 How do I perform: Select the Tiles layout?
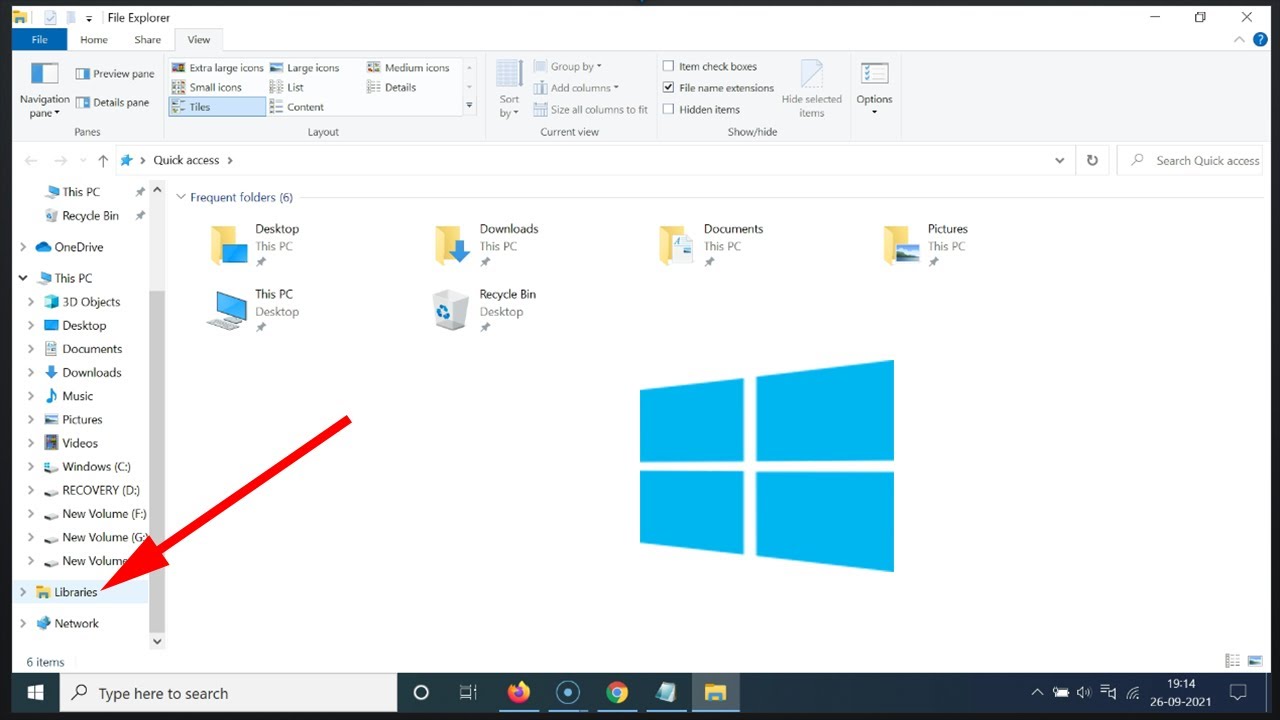(x=217, y=107)
